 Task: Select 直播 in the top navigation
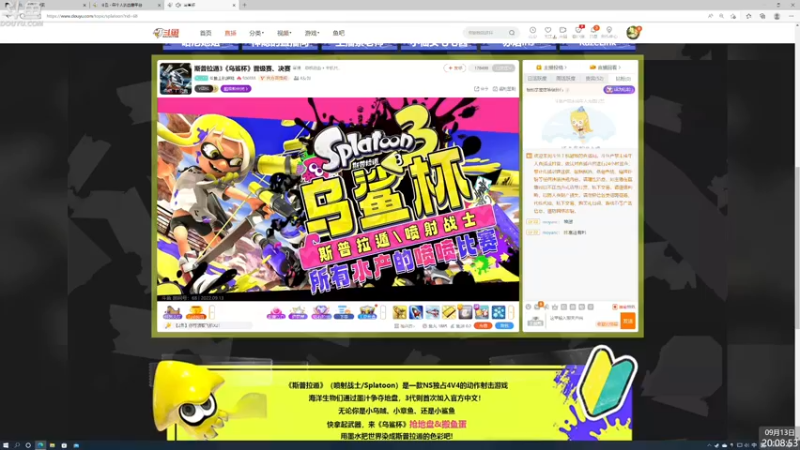tap(230, 33)
